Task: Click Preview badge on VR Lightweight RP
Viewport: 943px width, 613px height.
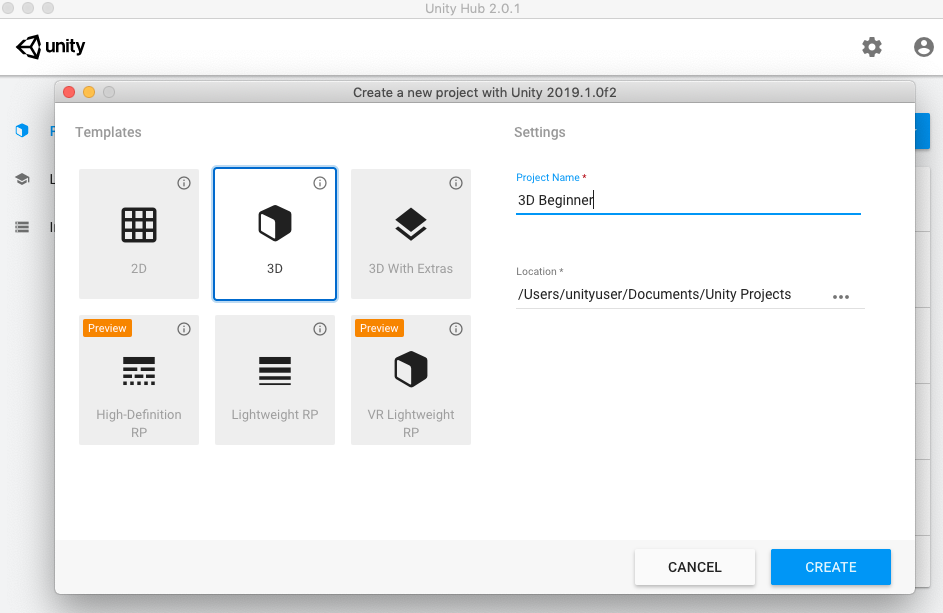Action: click(x=379, y=328)
